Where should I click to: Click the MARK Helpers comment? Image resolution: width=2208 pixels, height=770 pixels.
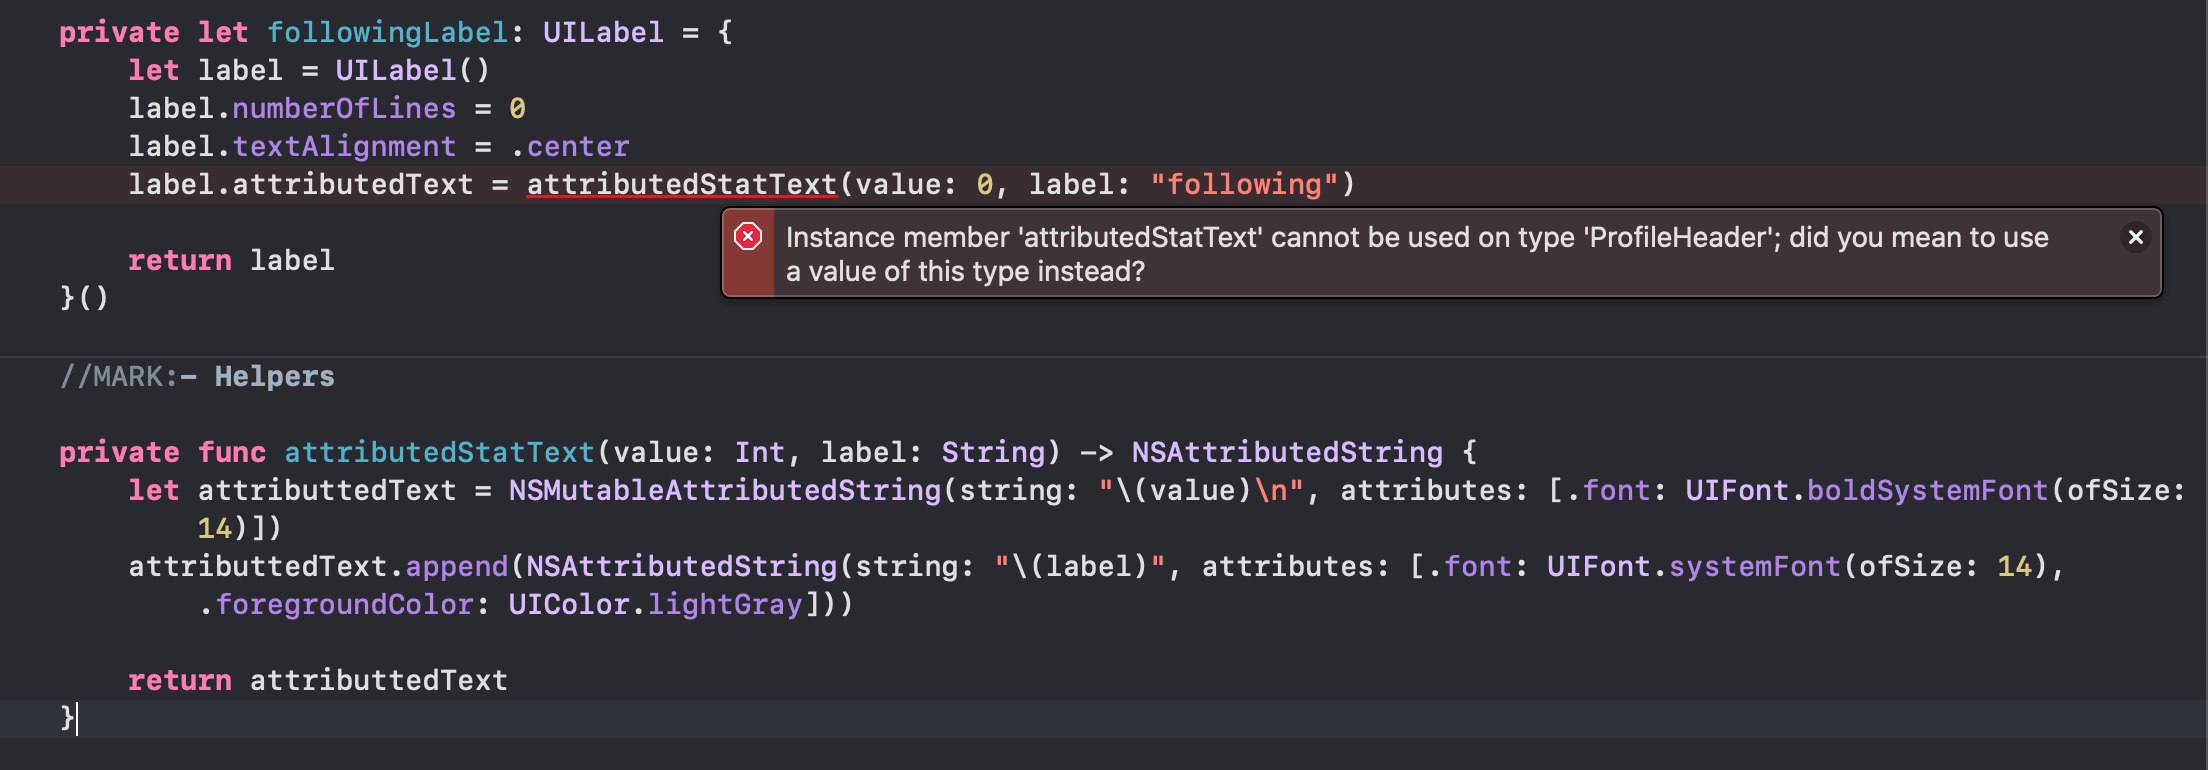[x=197, y=377]
